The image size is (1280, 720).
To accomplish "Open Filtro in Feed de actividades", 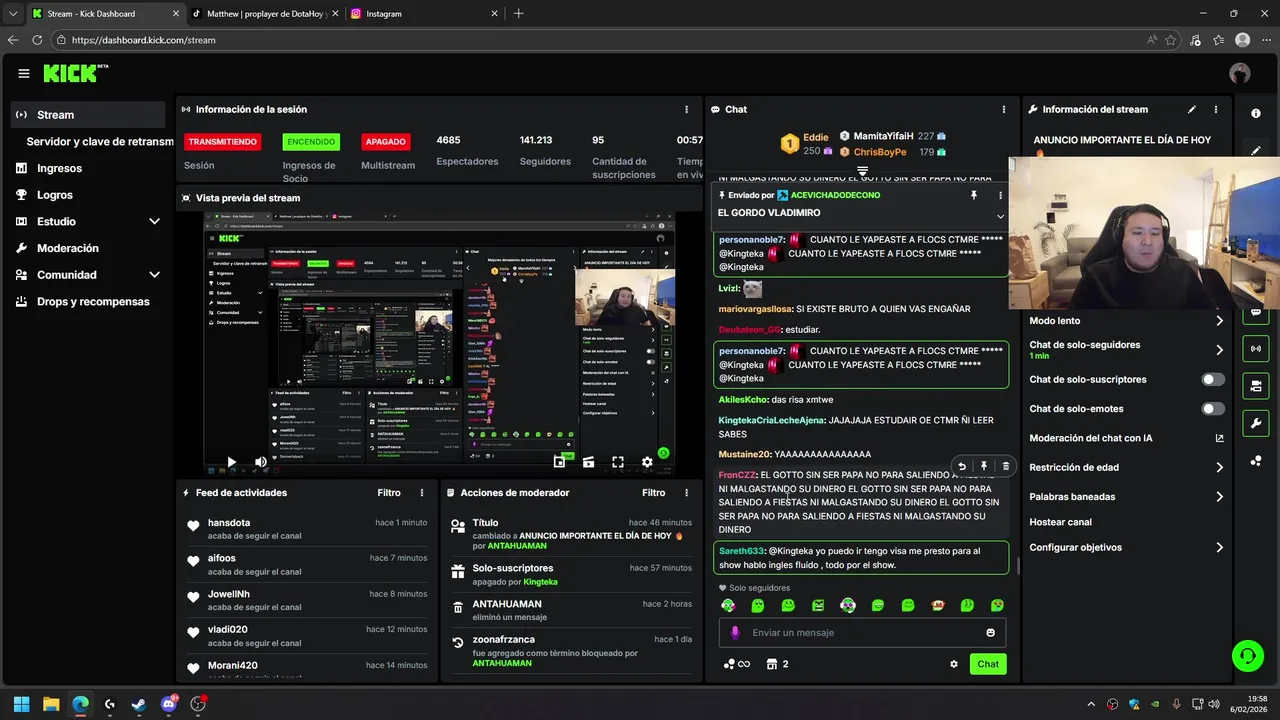I will pyautogui.click(x=389, y=493).
